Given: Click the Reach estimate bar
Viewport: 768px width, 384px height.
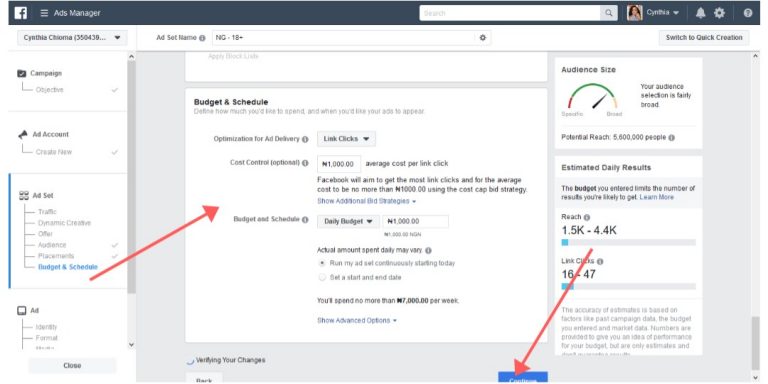Looking at the screenshot, I should pyautogui.click(x=628, y=242).
